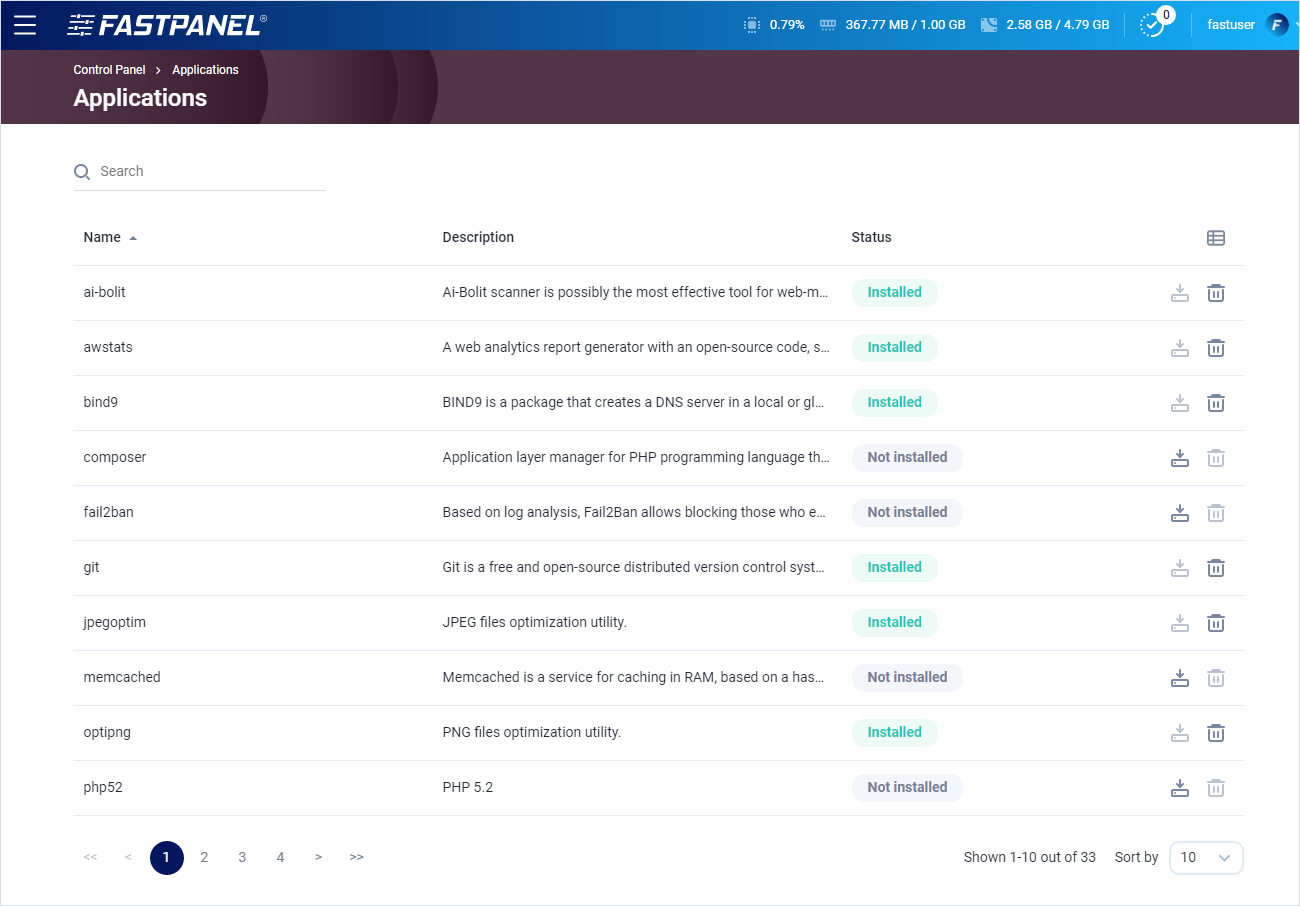Click the install icon for jpegoptim
Viewport: 1300px width, 906px height.
click(1180, 623)
